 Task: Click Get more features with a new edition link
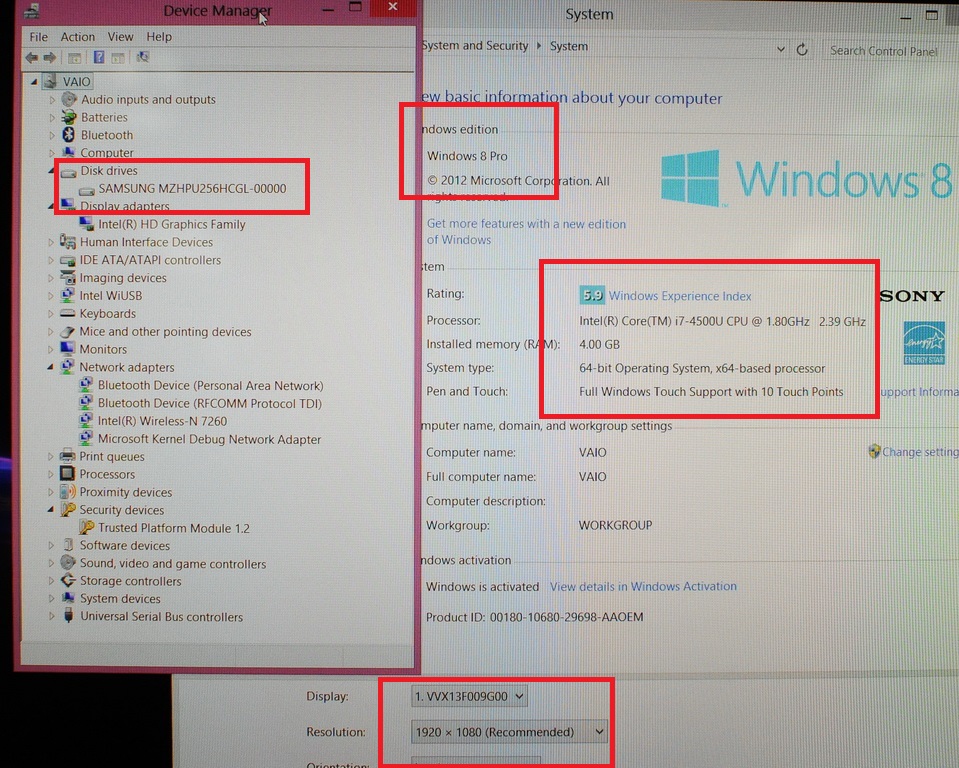coord(526,232)
